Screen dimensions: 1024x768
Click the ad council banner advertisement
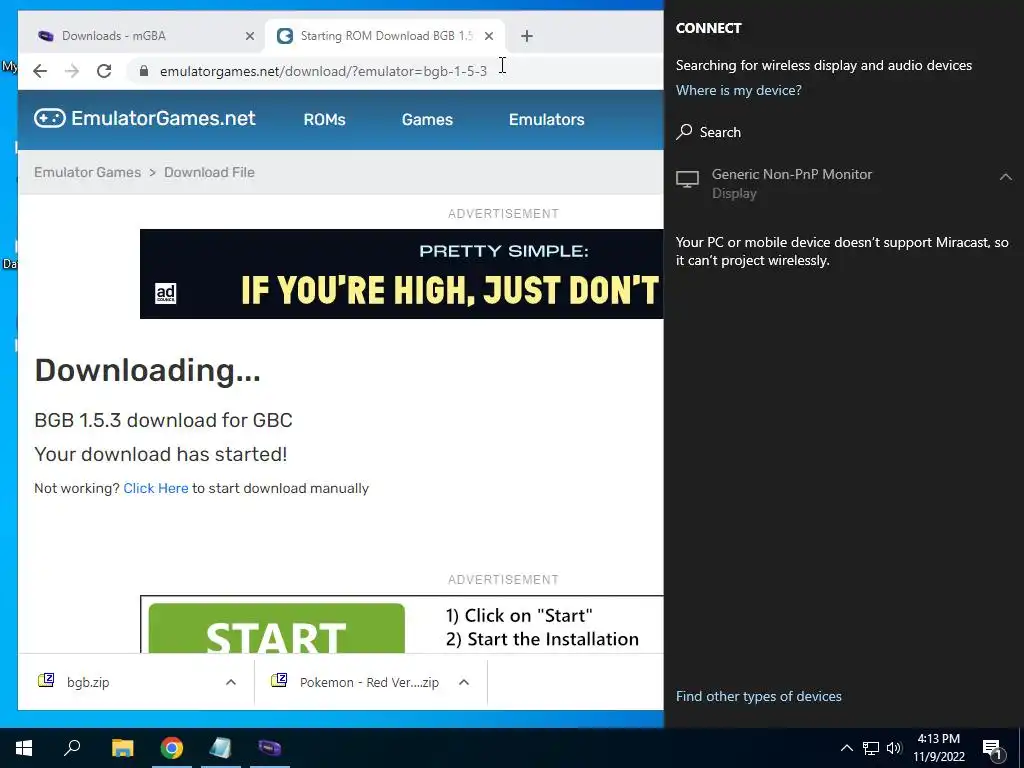pos(402,274)
